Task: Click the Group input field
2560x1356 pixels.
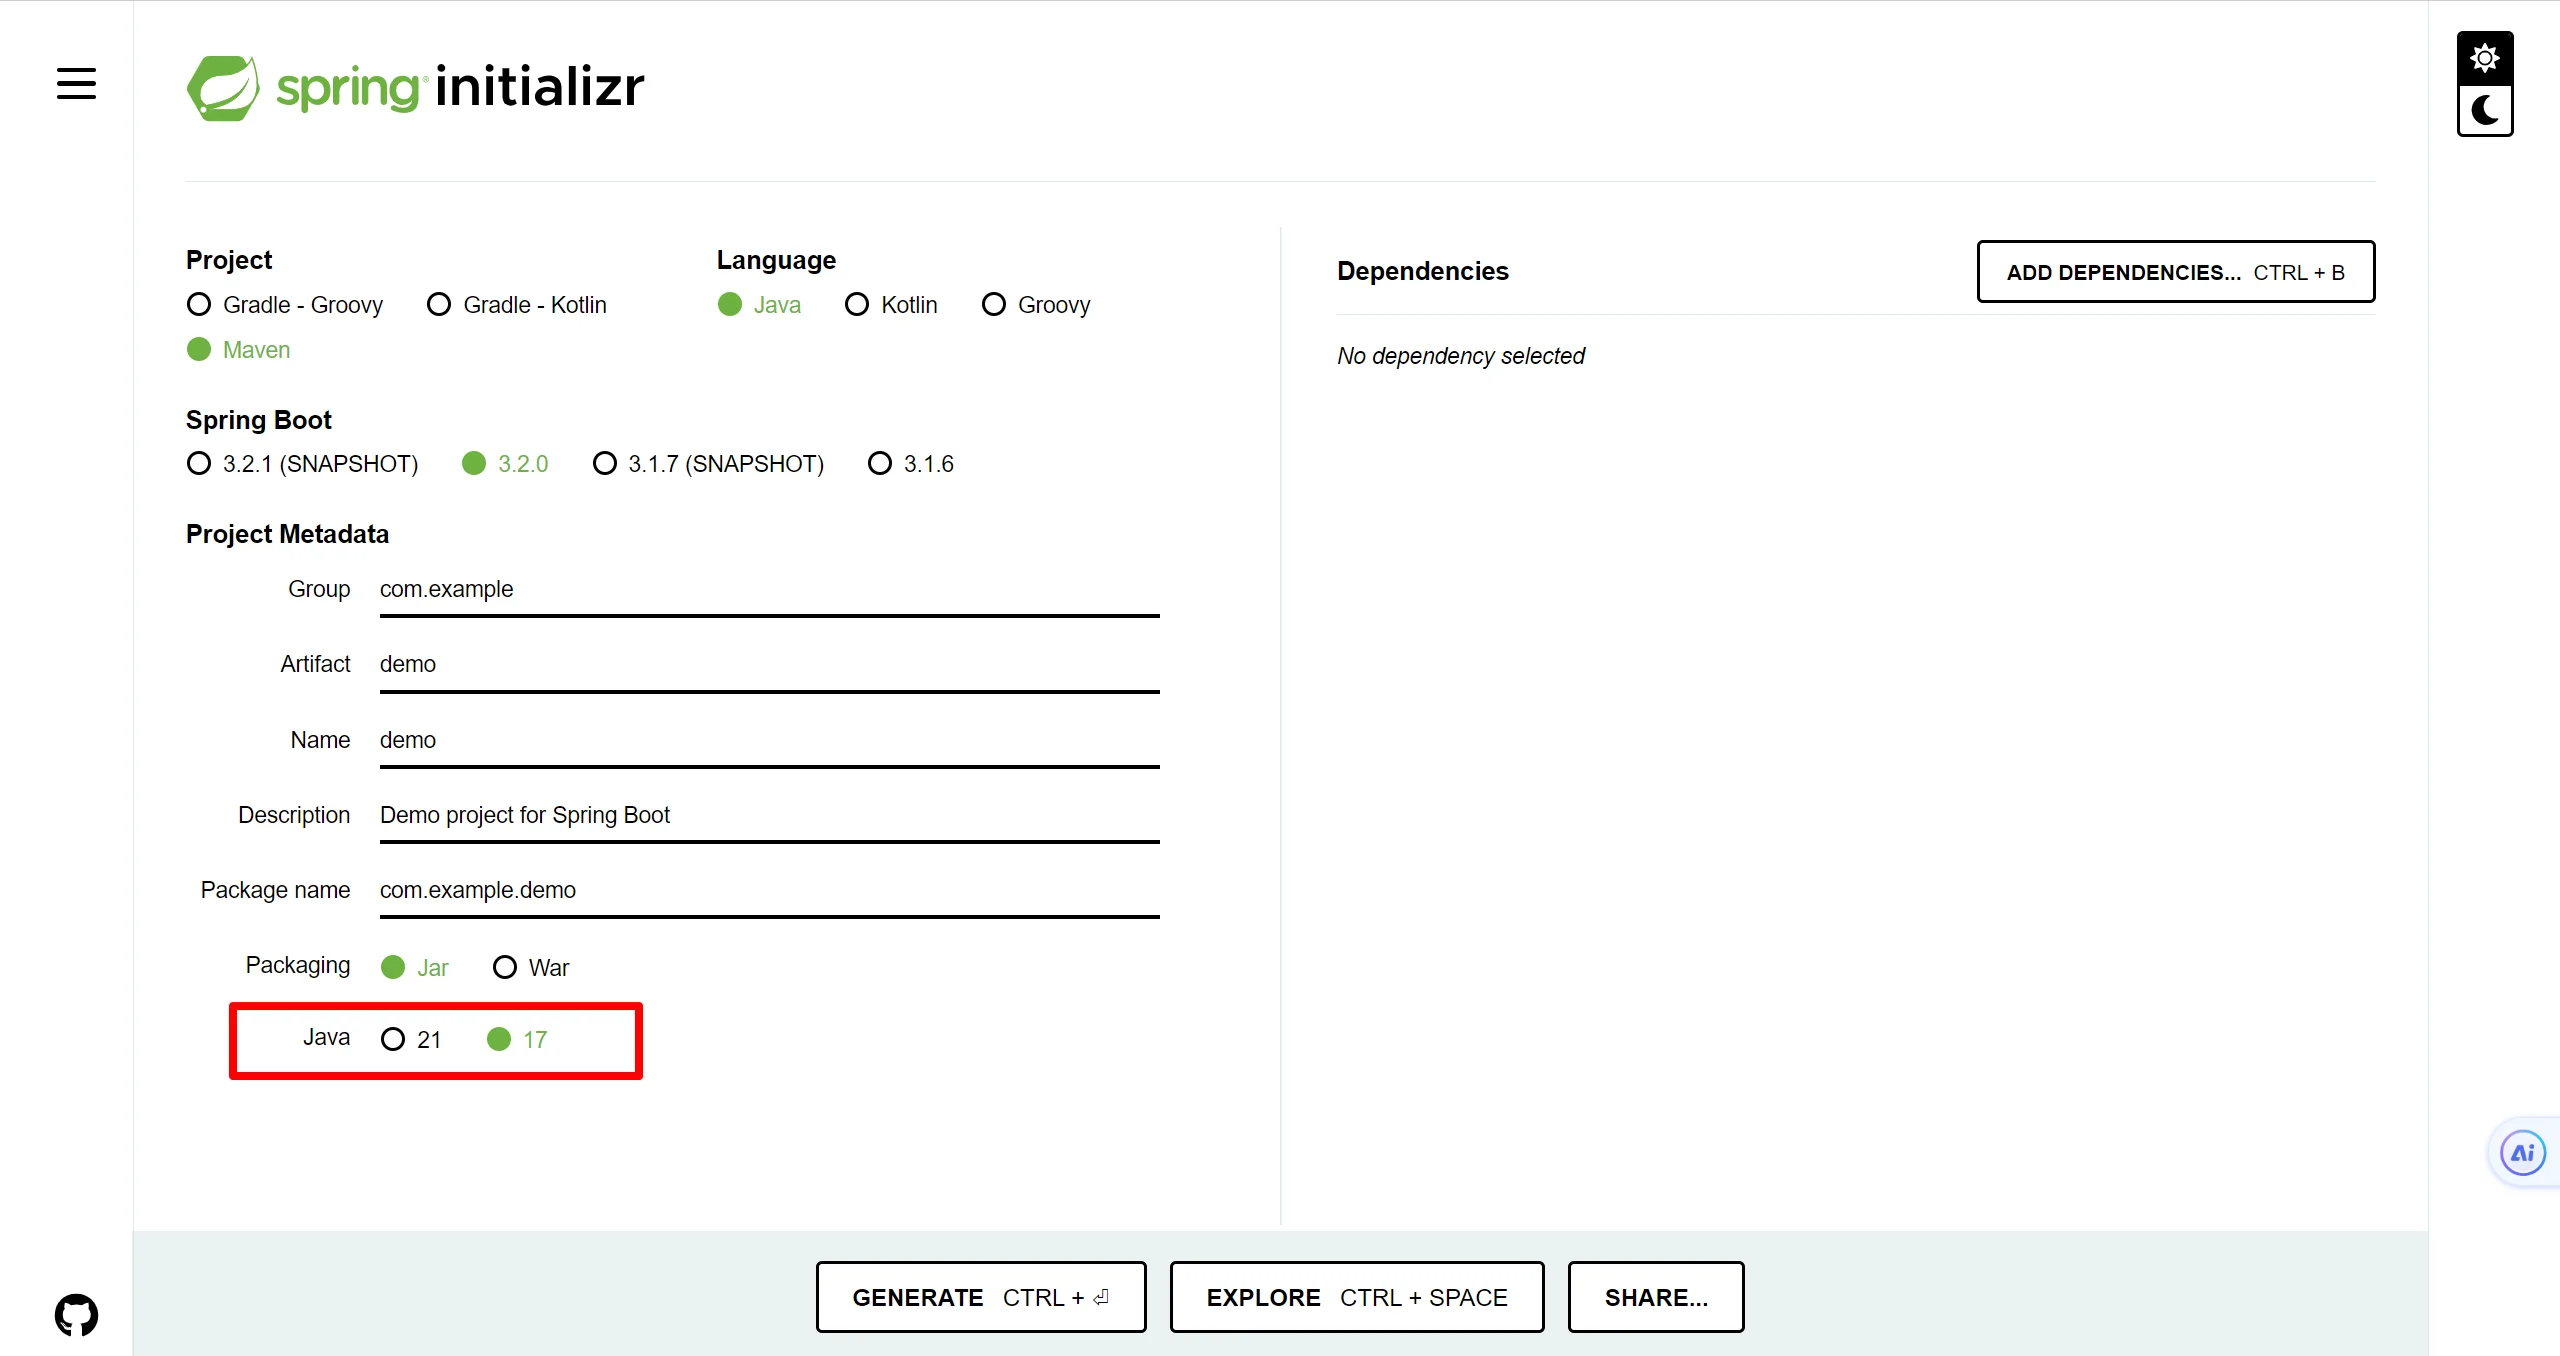Action: pyautogui.click(x=768, y=590)
